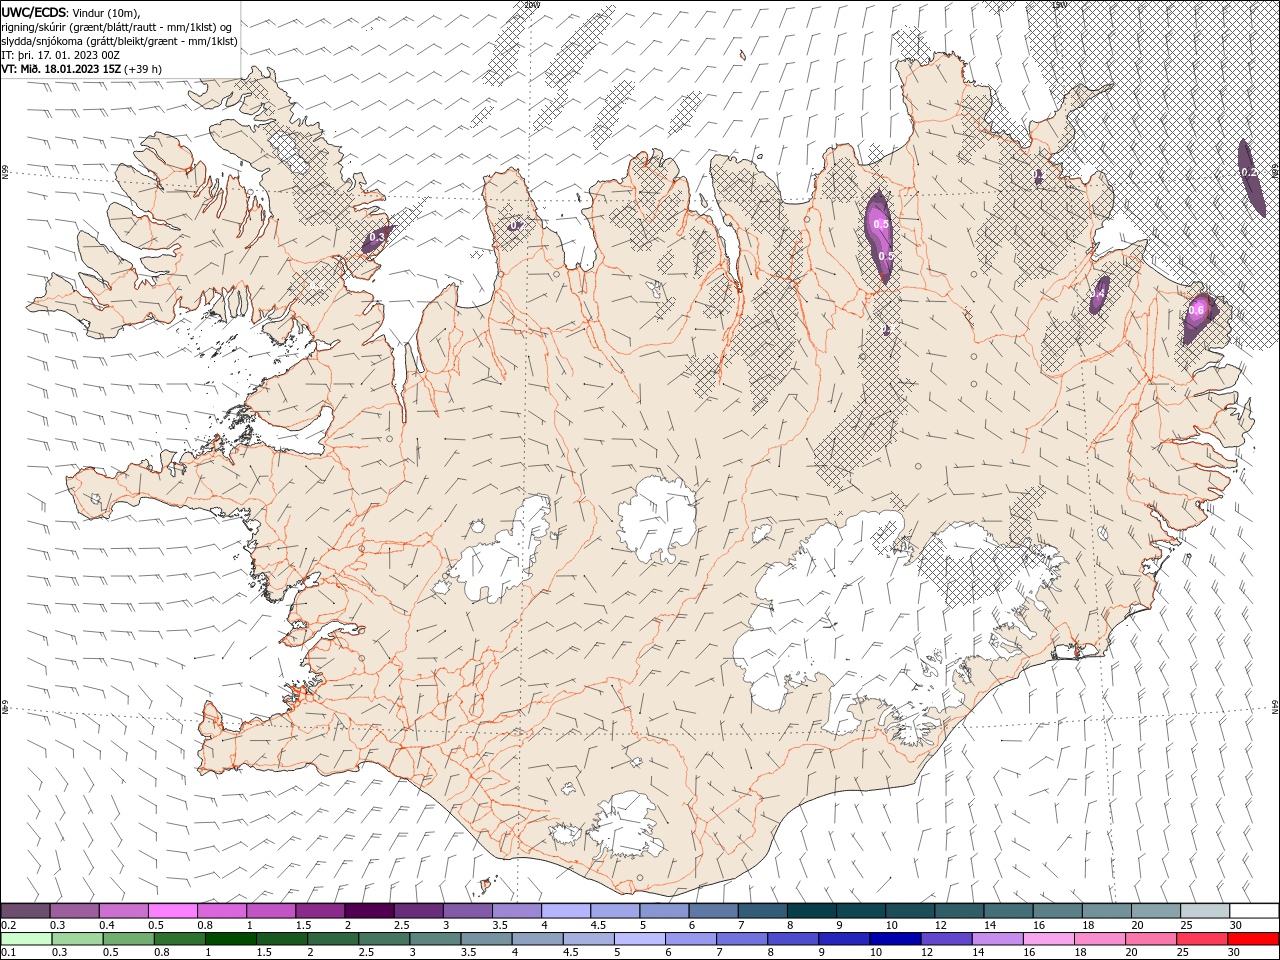This screenshot has width=1280, height=960.
Task: Pick the darkest purple 2–2.5 snow legend swatch
Action: pos(369,910)
